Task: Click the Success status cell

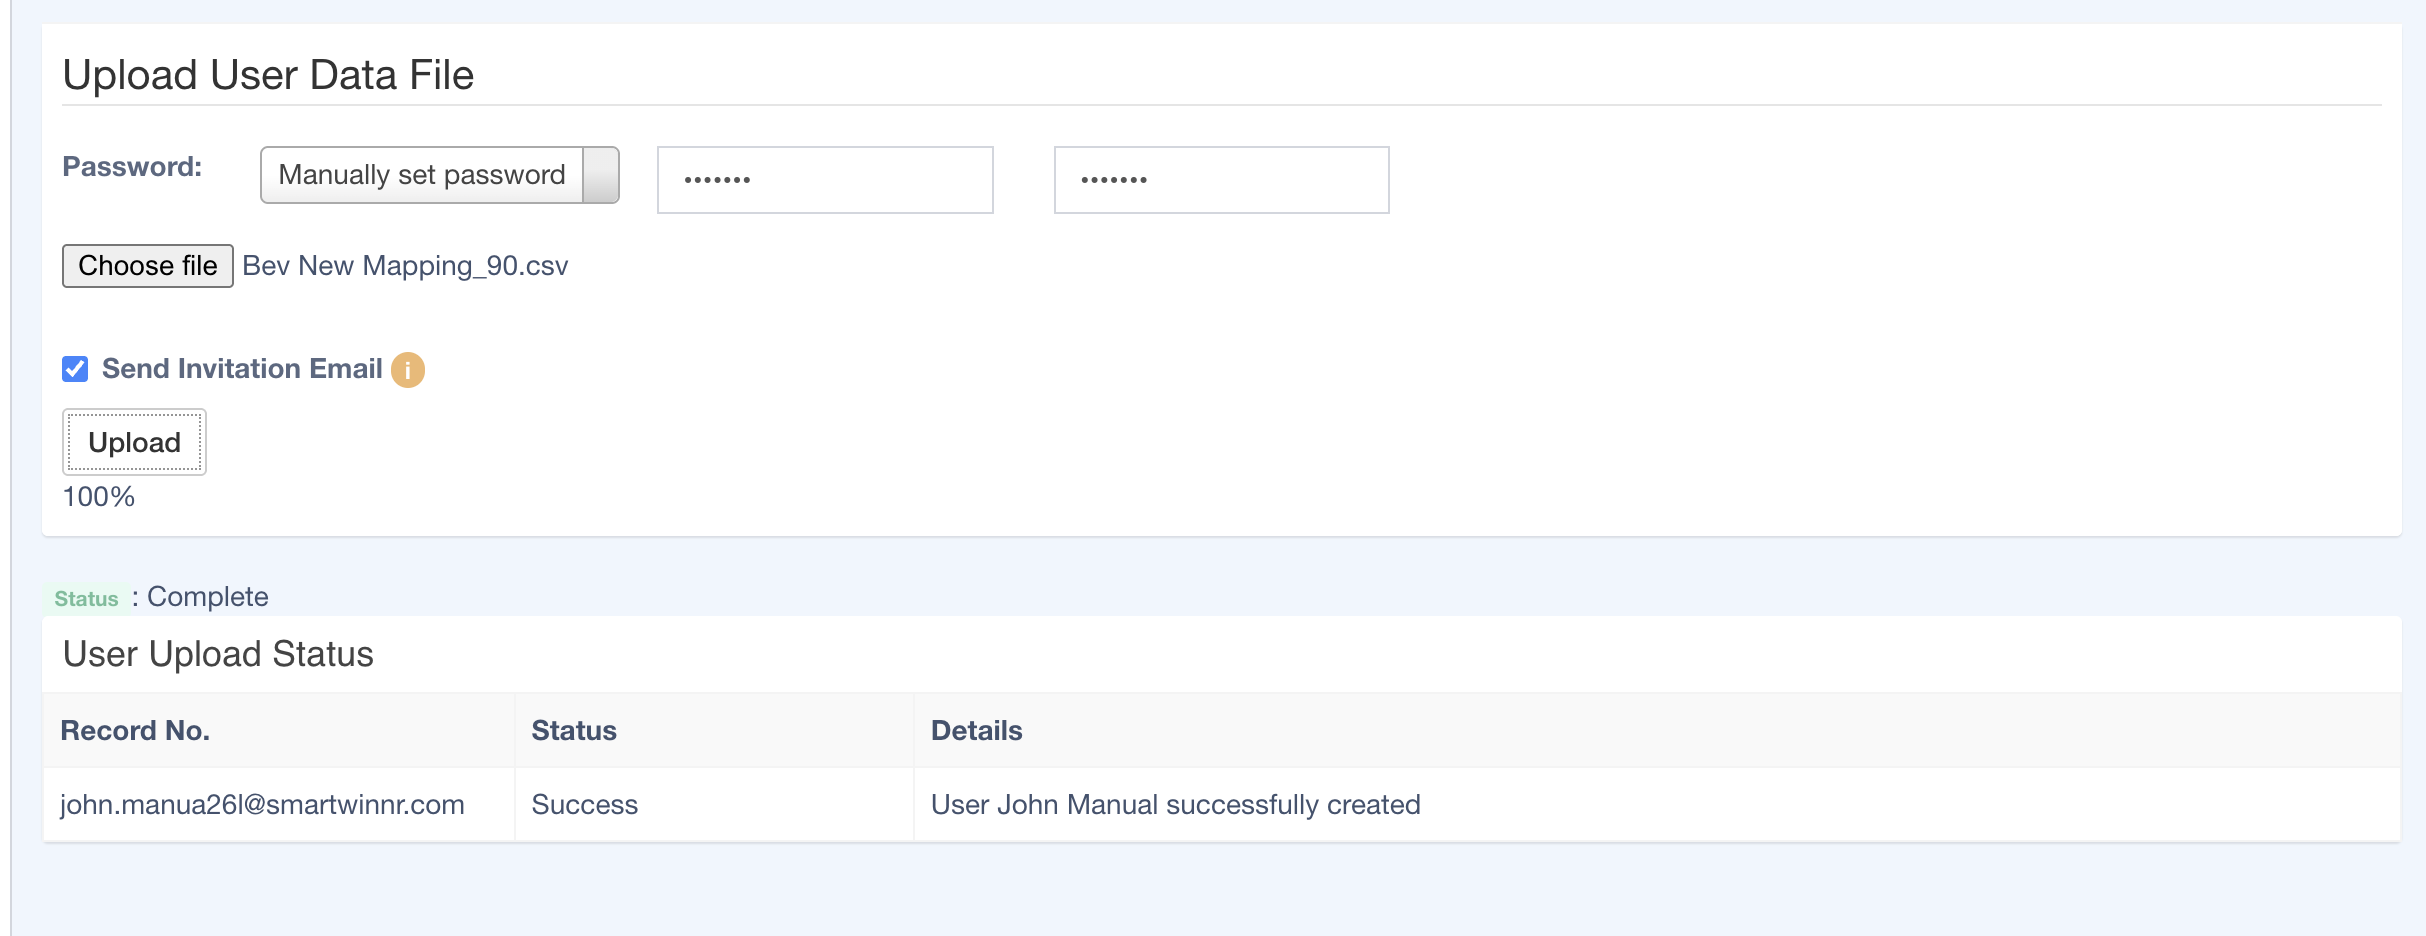Action: pyautogui.click(x=585, y=805)
